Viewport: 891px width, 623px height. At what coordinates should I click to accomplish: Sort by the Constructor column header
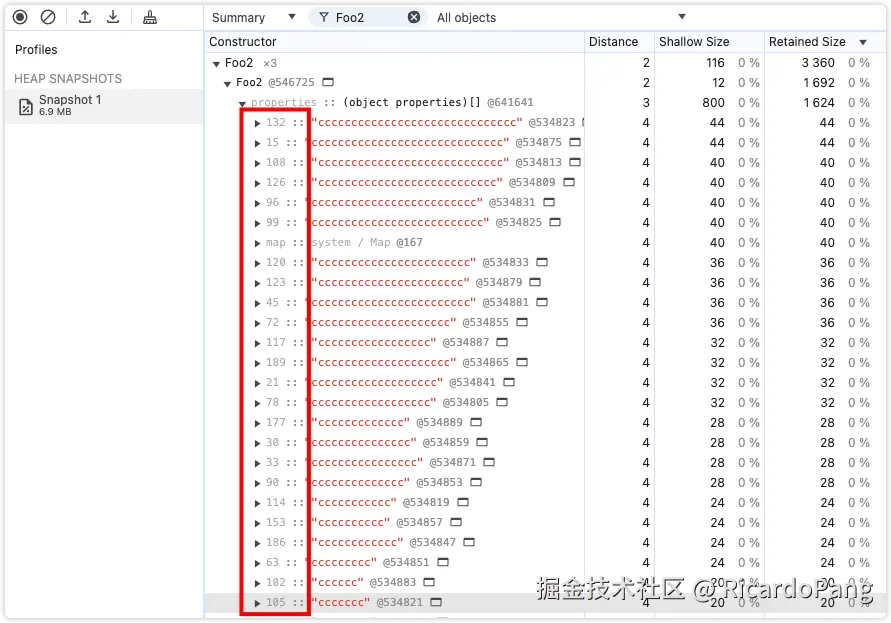click(x=394, y=41)
